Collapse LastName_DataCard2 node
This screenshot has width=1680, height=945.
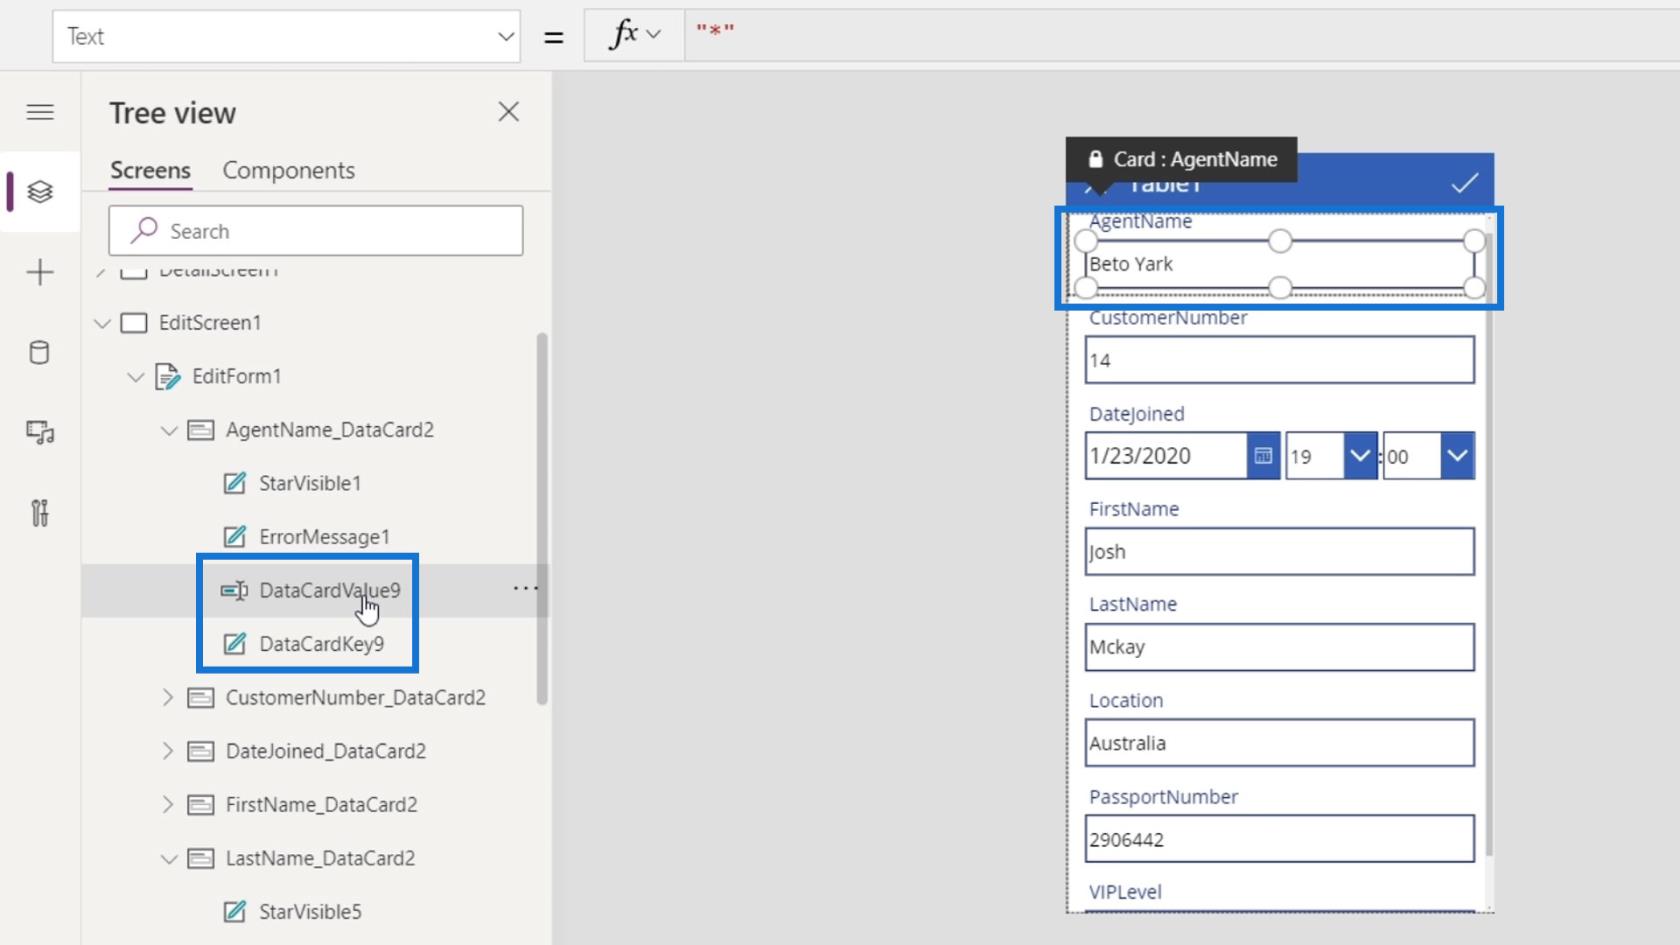tap(168, 858)
